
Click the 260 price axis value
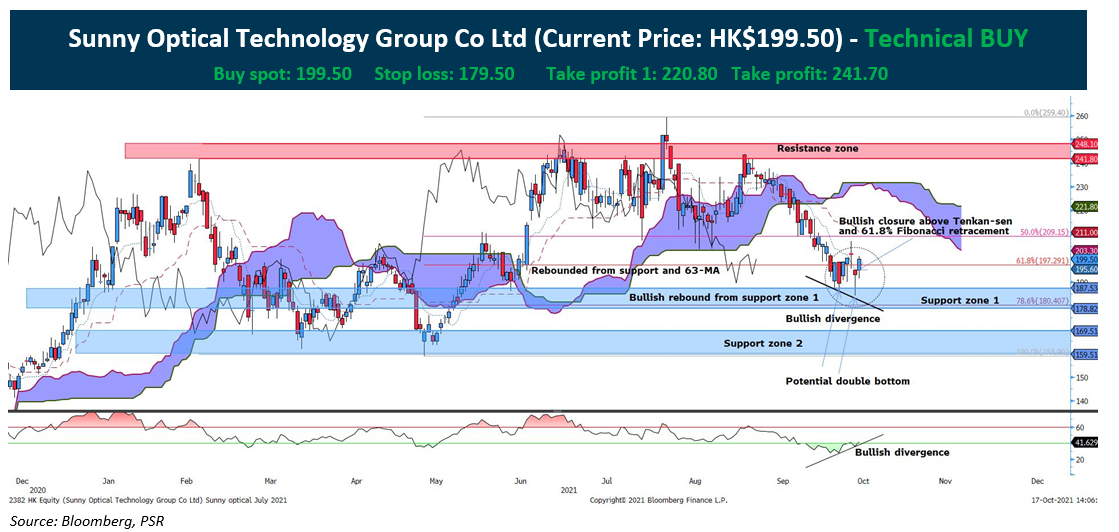click(x=1082, y=117)
